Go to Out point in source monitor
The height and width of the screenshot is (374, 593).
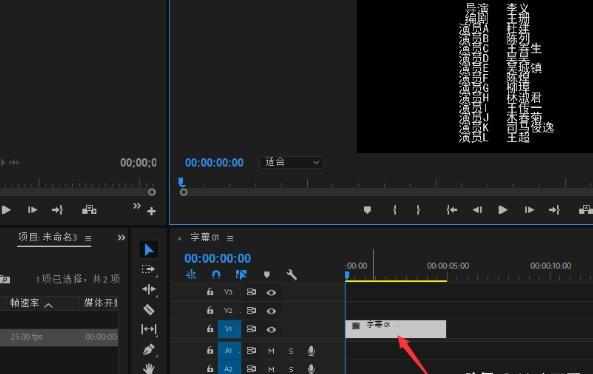click(x=57, y=210)
